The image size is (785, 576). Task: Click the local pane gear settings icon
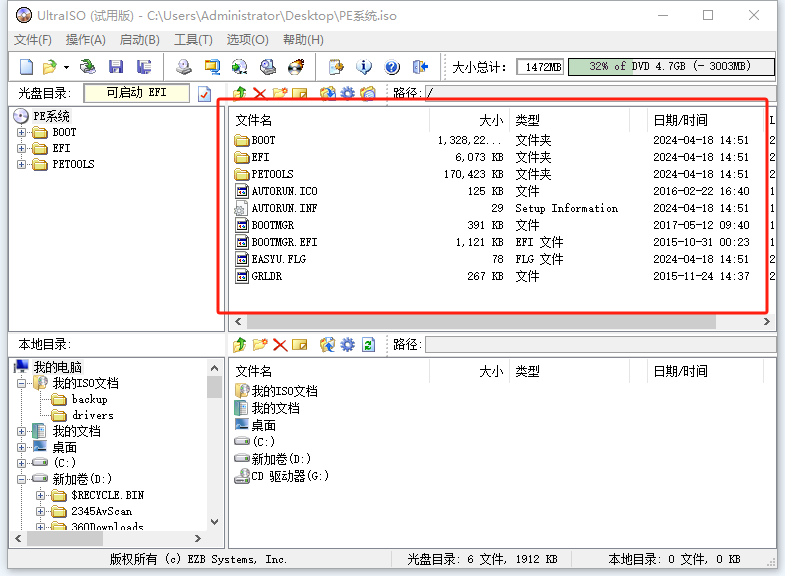click(347, 345)
